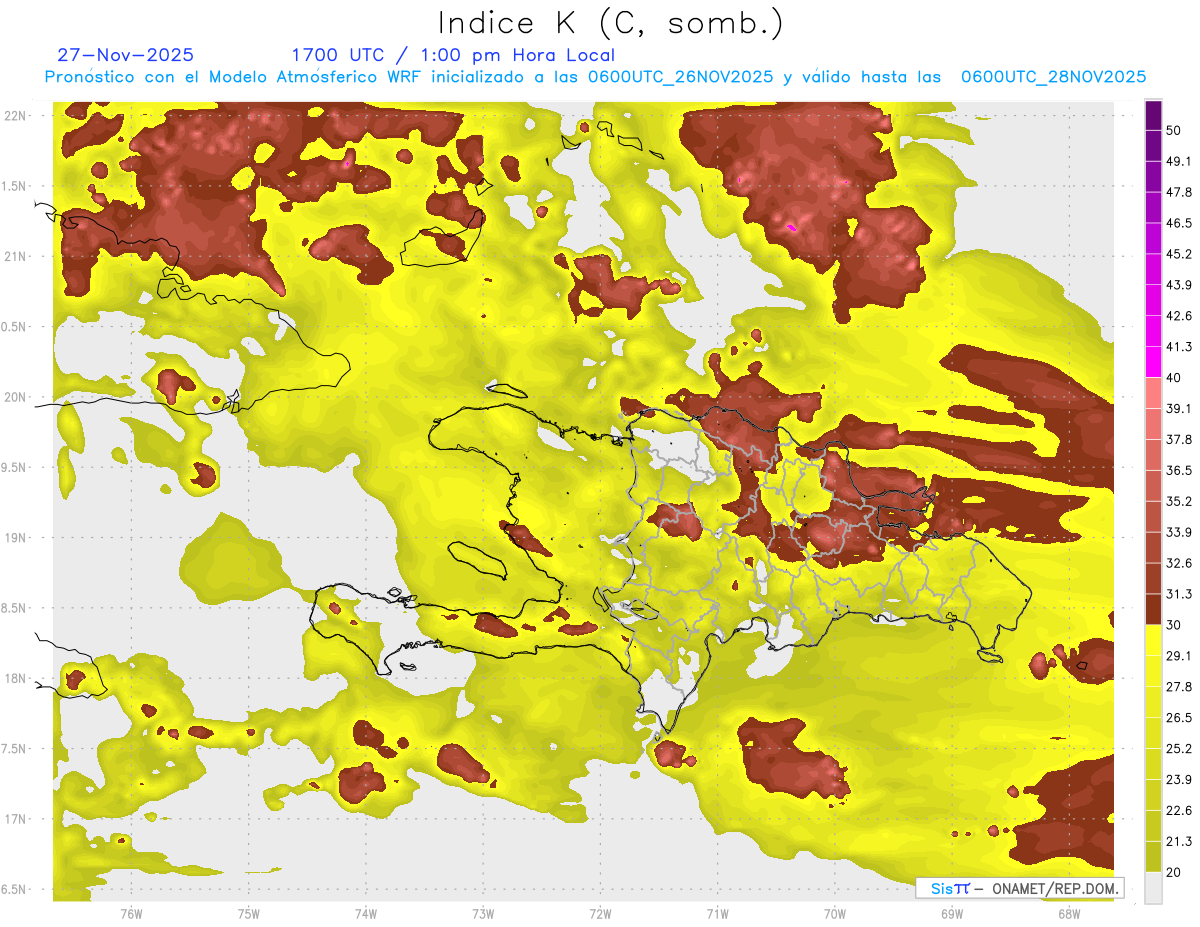Click the "71W" longitude axis label
Image resolution: width=1200 pixels, height=927 pixels.
(x=717, y=913)
